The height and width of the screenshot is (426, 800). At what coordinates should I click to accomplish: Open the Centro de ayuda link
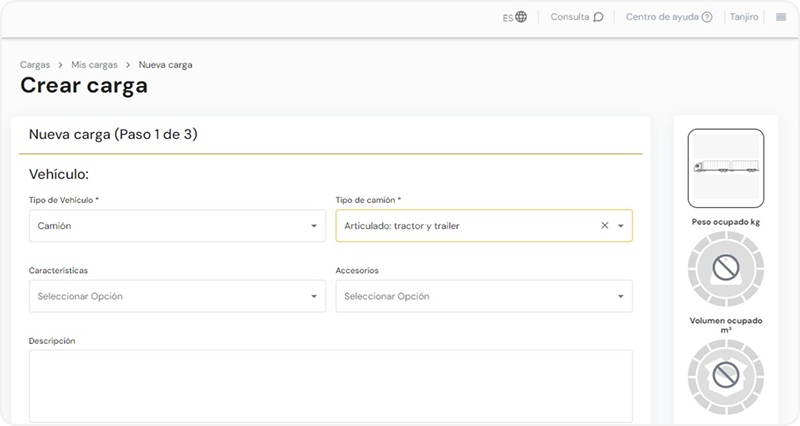click(x=662, y=17)
